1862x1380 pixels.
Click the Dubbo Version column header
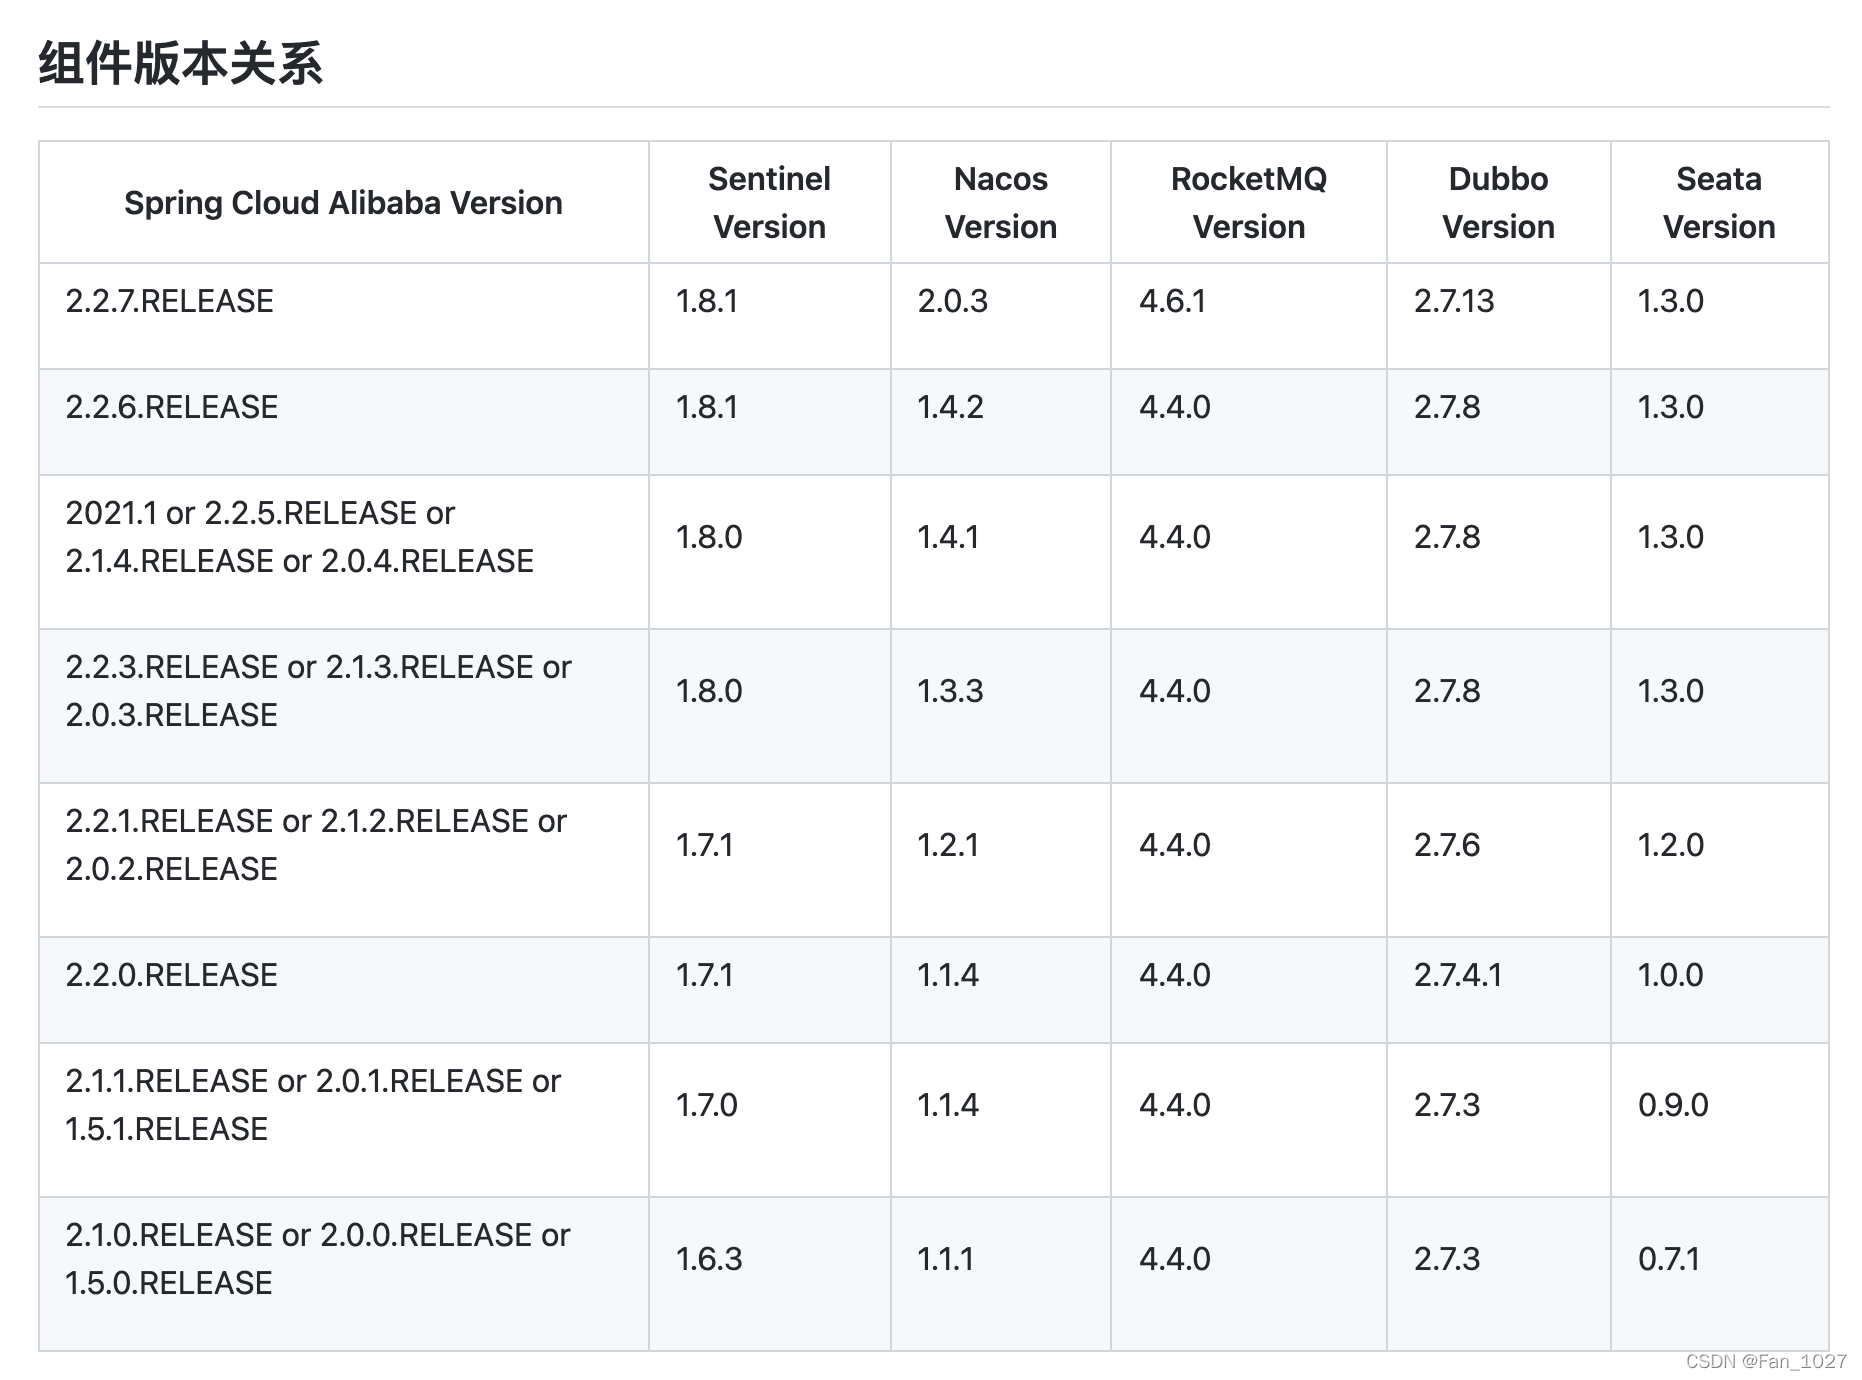coord(1498,203)
